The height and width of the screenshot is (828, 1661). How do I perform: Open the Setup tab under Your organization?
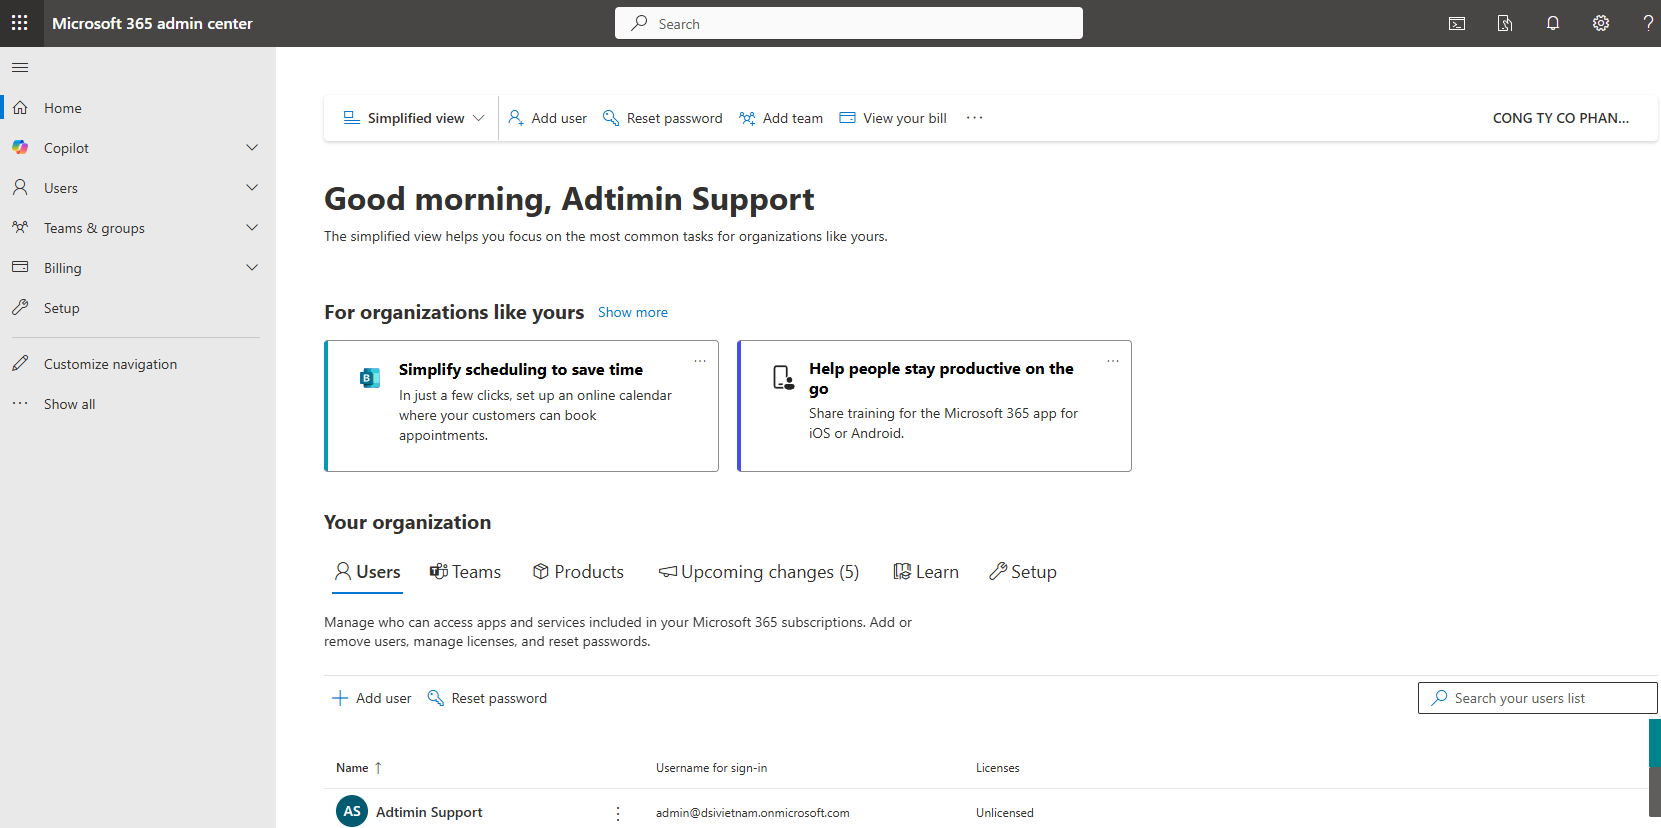click(1022, 572)
